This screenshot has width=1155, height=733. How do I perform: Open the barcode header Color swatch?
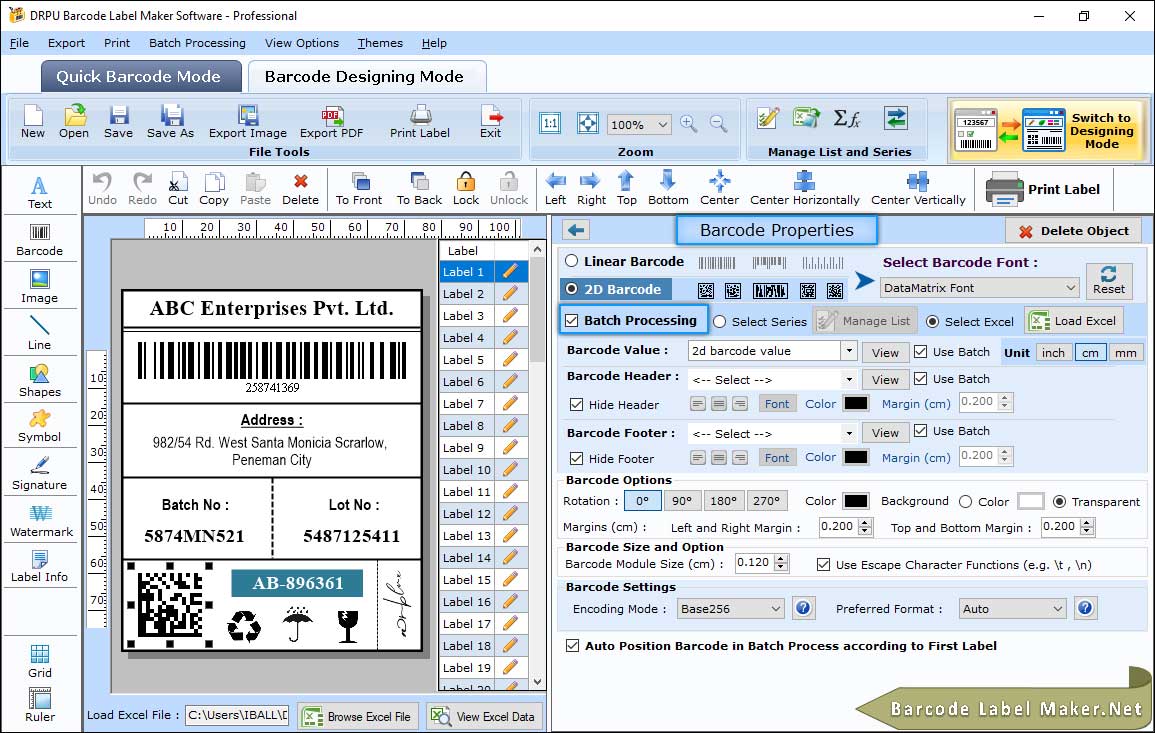855,403
